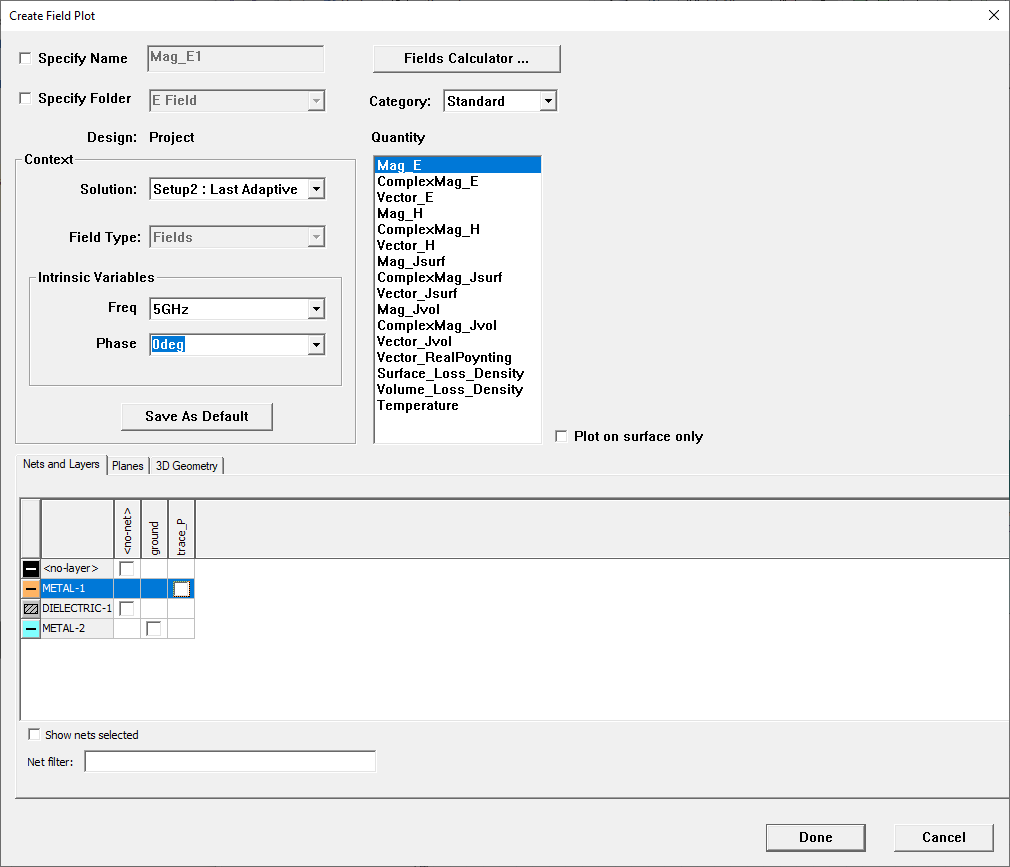
Task: Switch to the 3D Geometry tab
Action: click(187, 465)
